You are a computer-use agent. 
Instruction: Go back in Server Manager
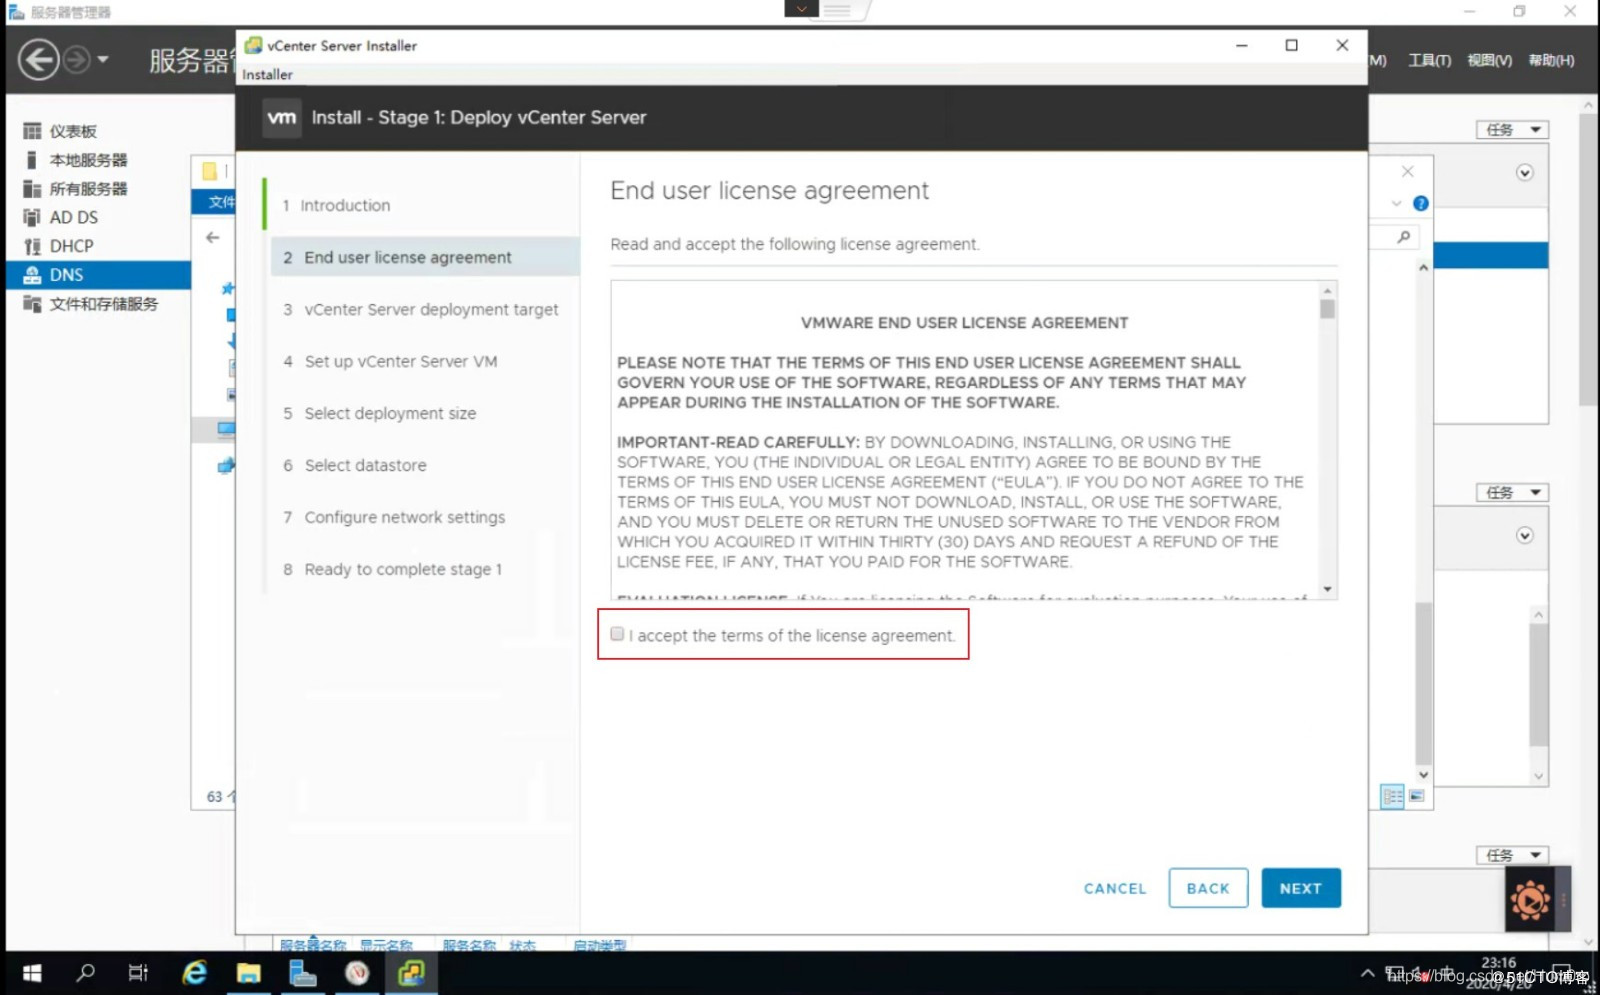tap(38, 60)
